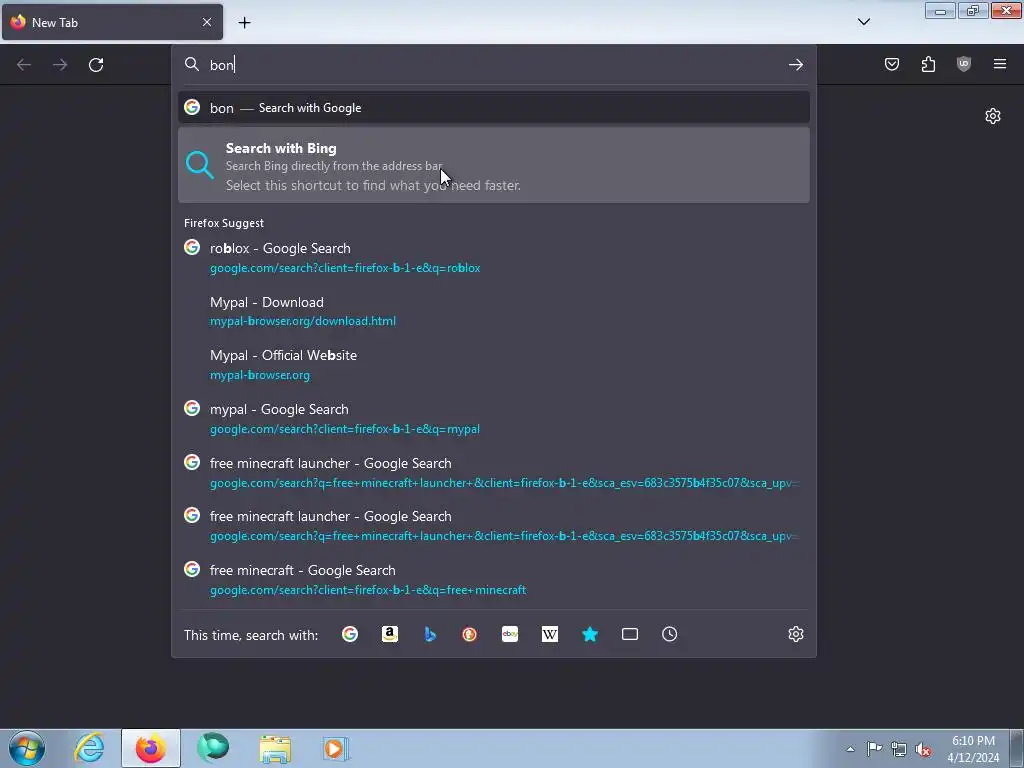Viewport: 1024px width, 768px height.
Task: Click the back navigation arrow
Action: click(x=24, y=65)
